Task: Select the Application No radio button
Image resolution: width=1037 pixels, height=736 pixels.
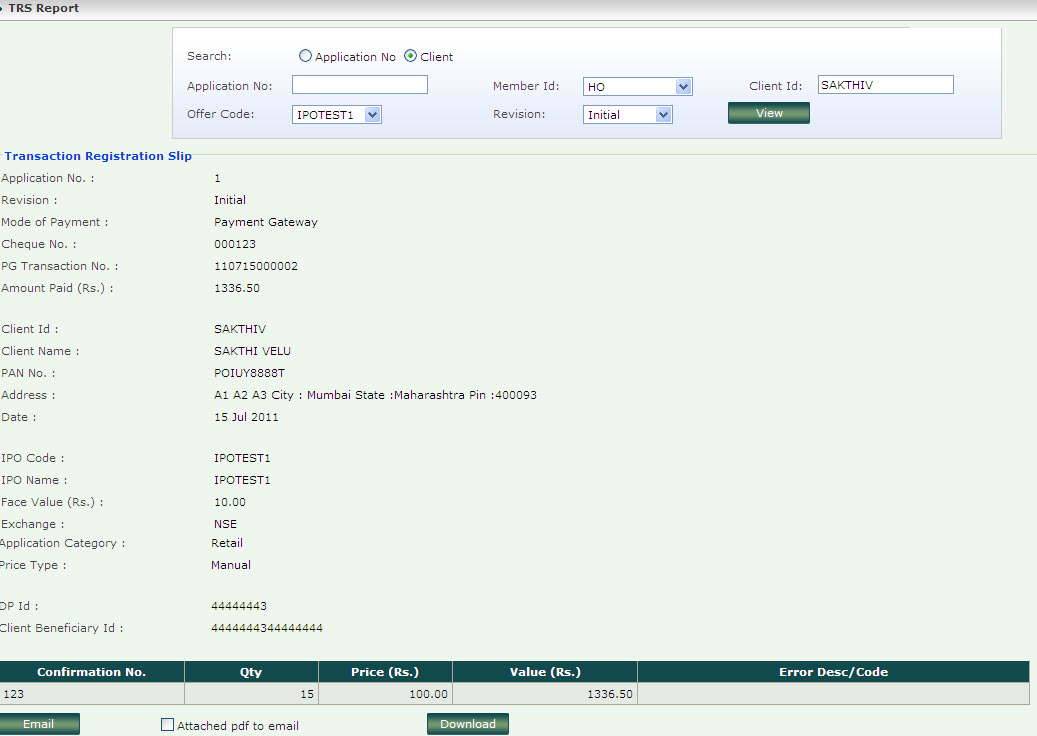Action: point(306,57)
